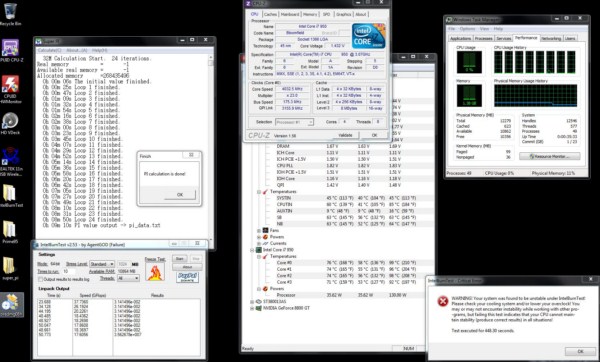Click the Fans node icon in HWMonitor tree

[x=265, y=230]
